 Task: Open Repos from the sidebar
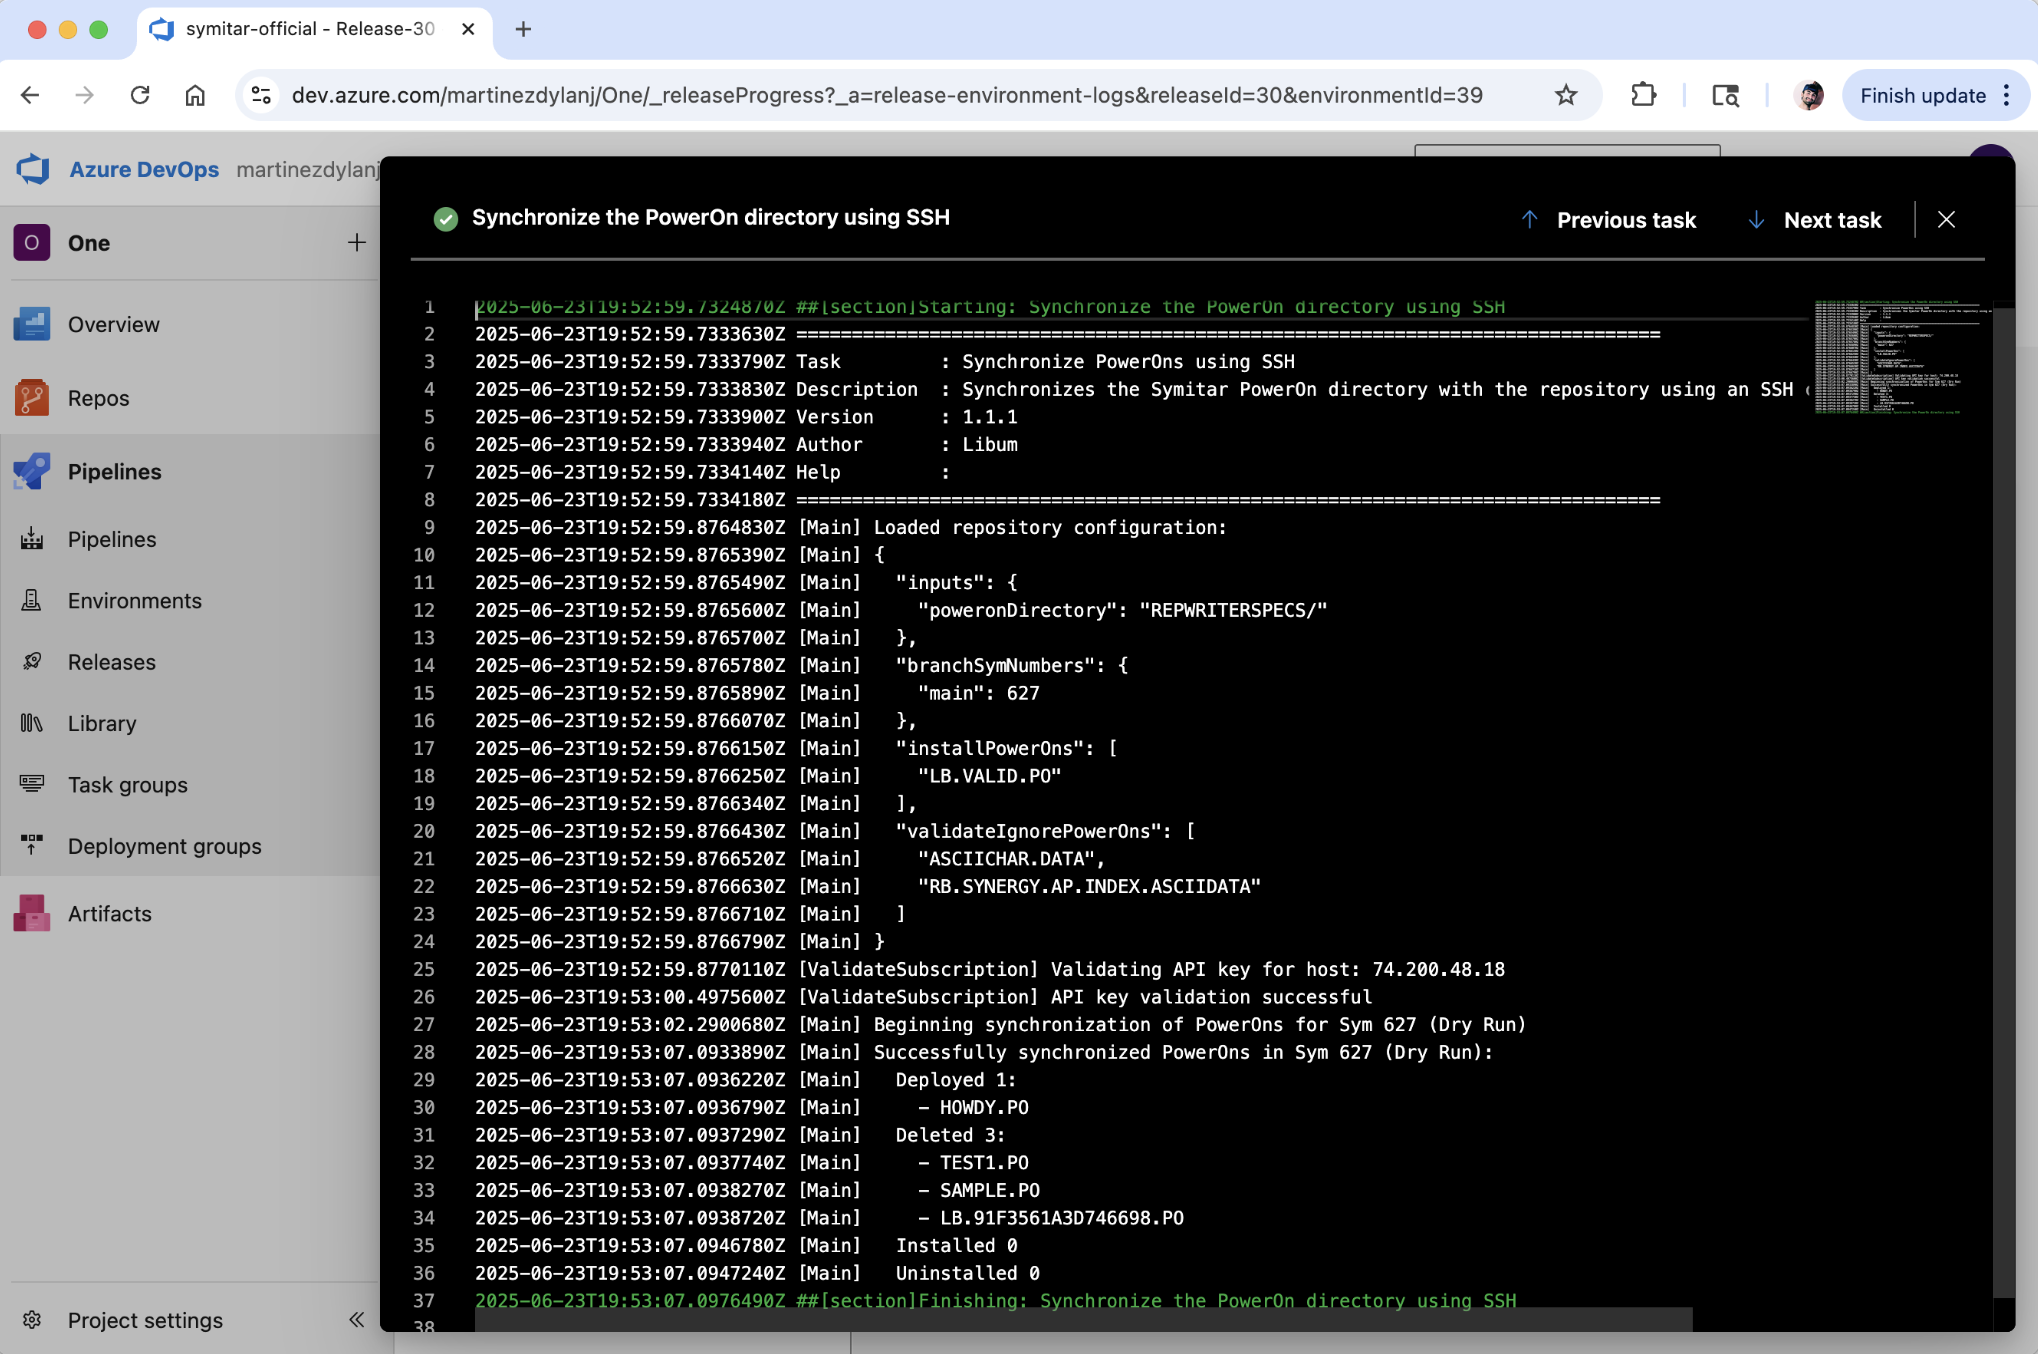(98, 398)
